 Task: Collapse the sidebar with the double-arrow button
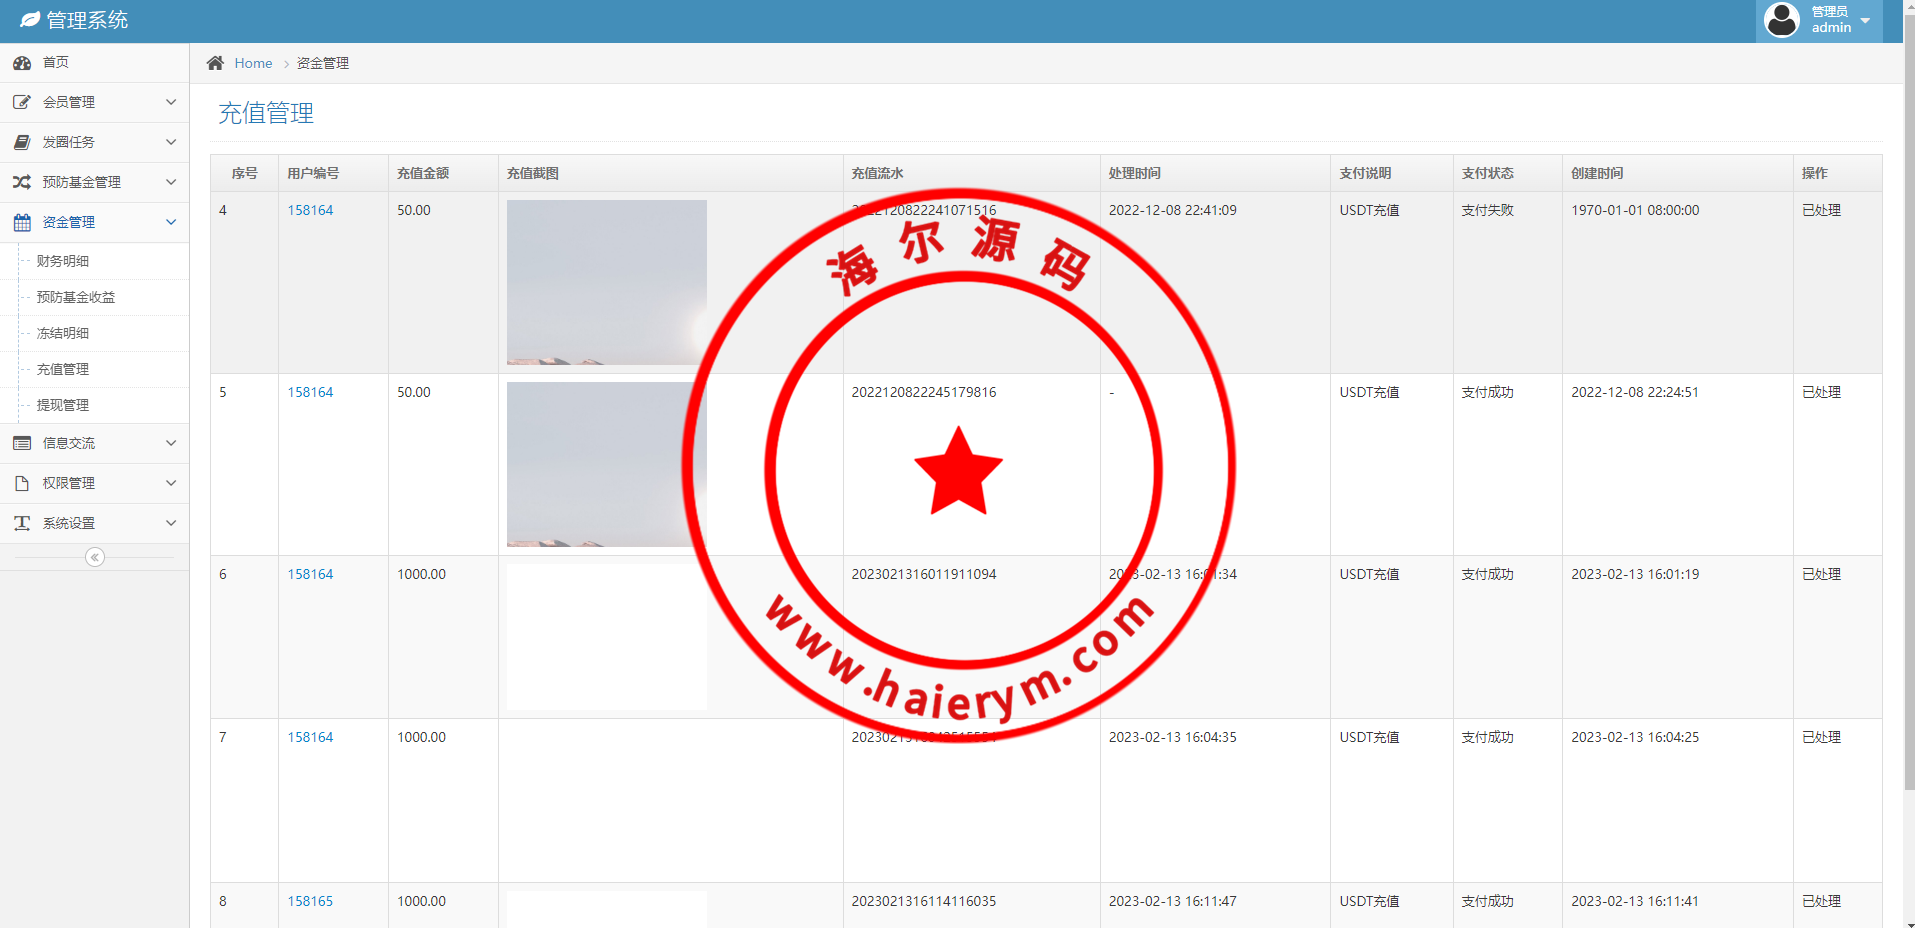[95, 557]
